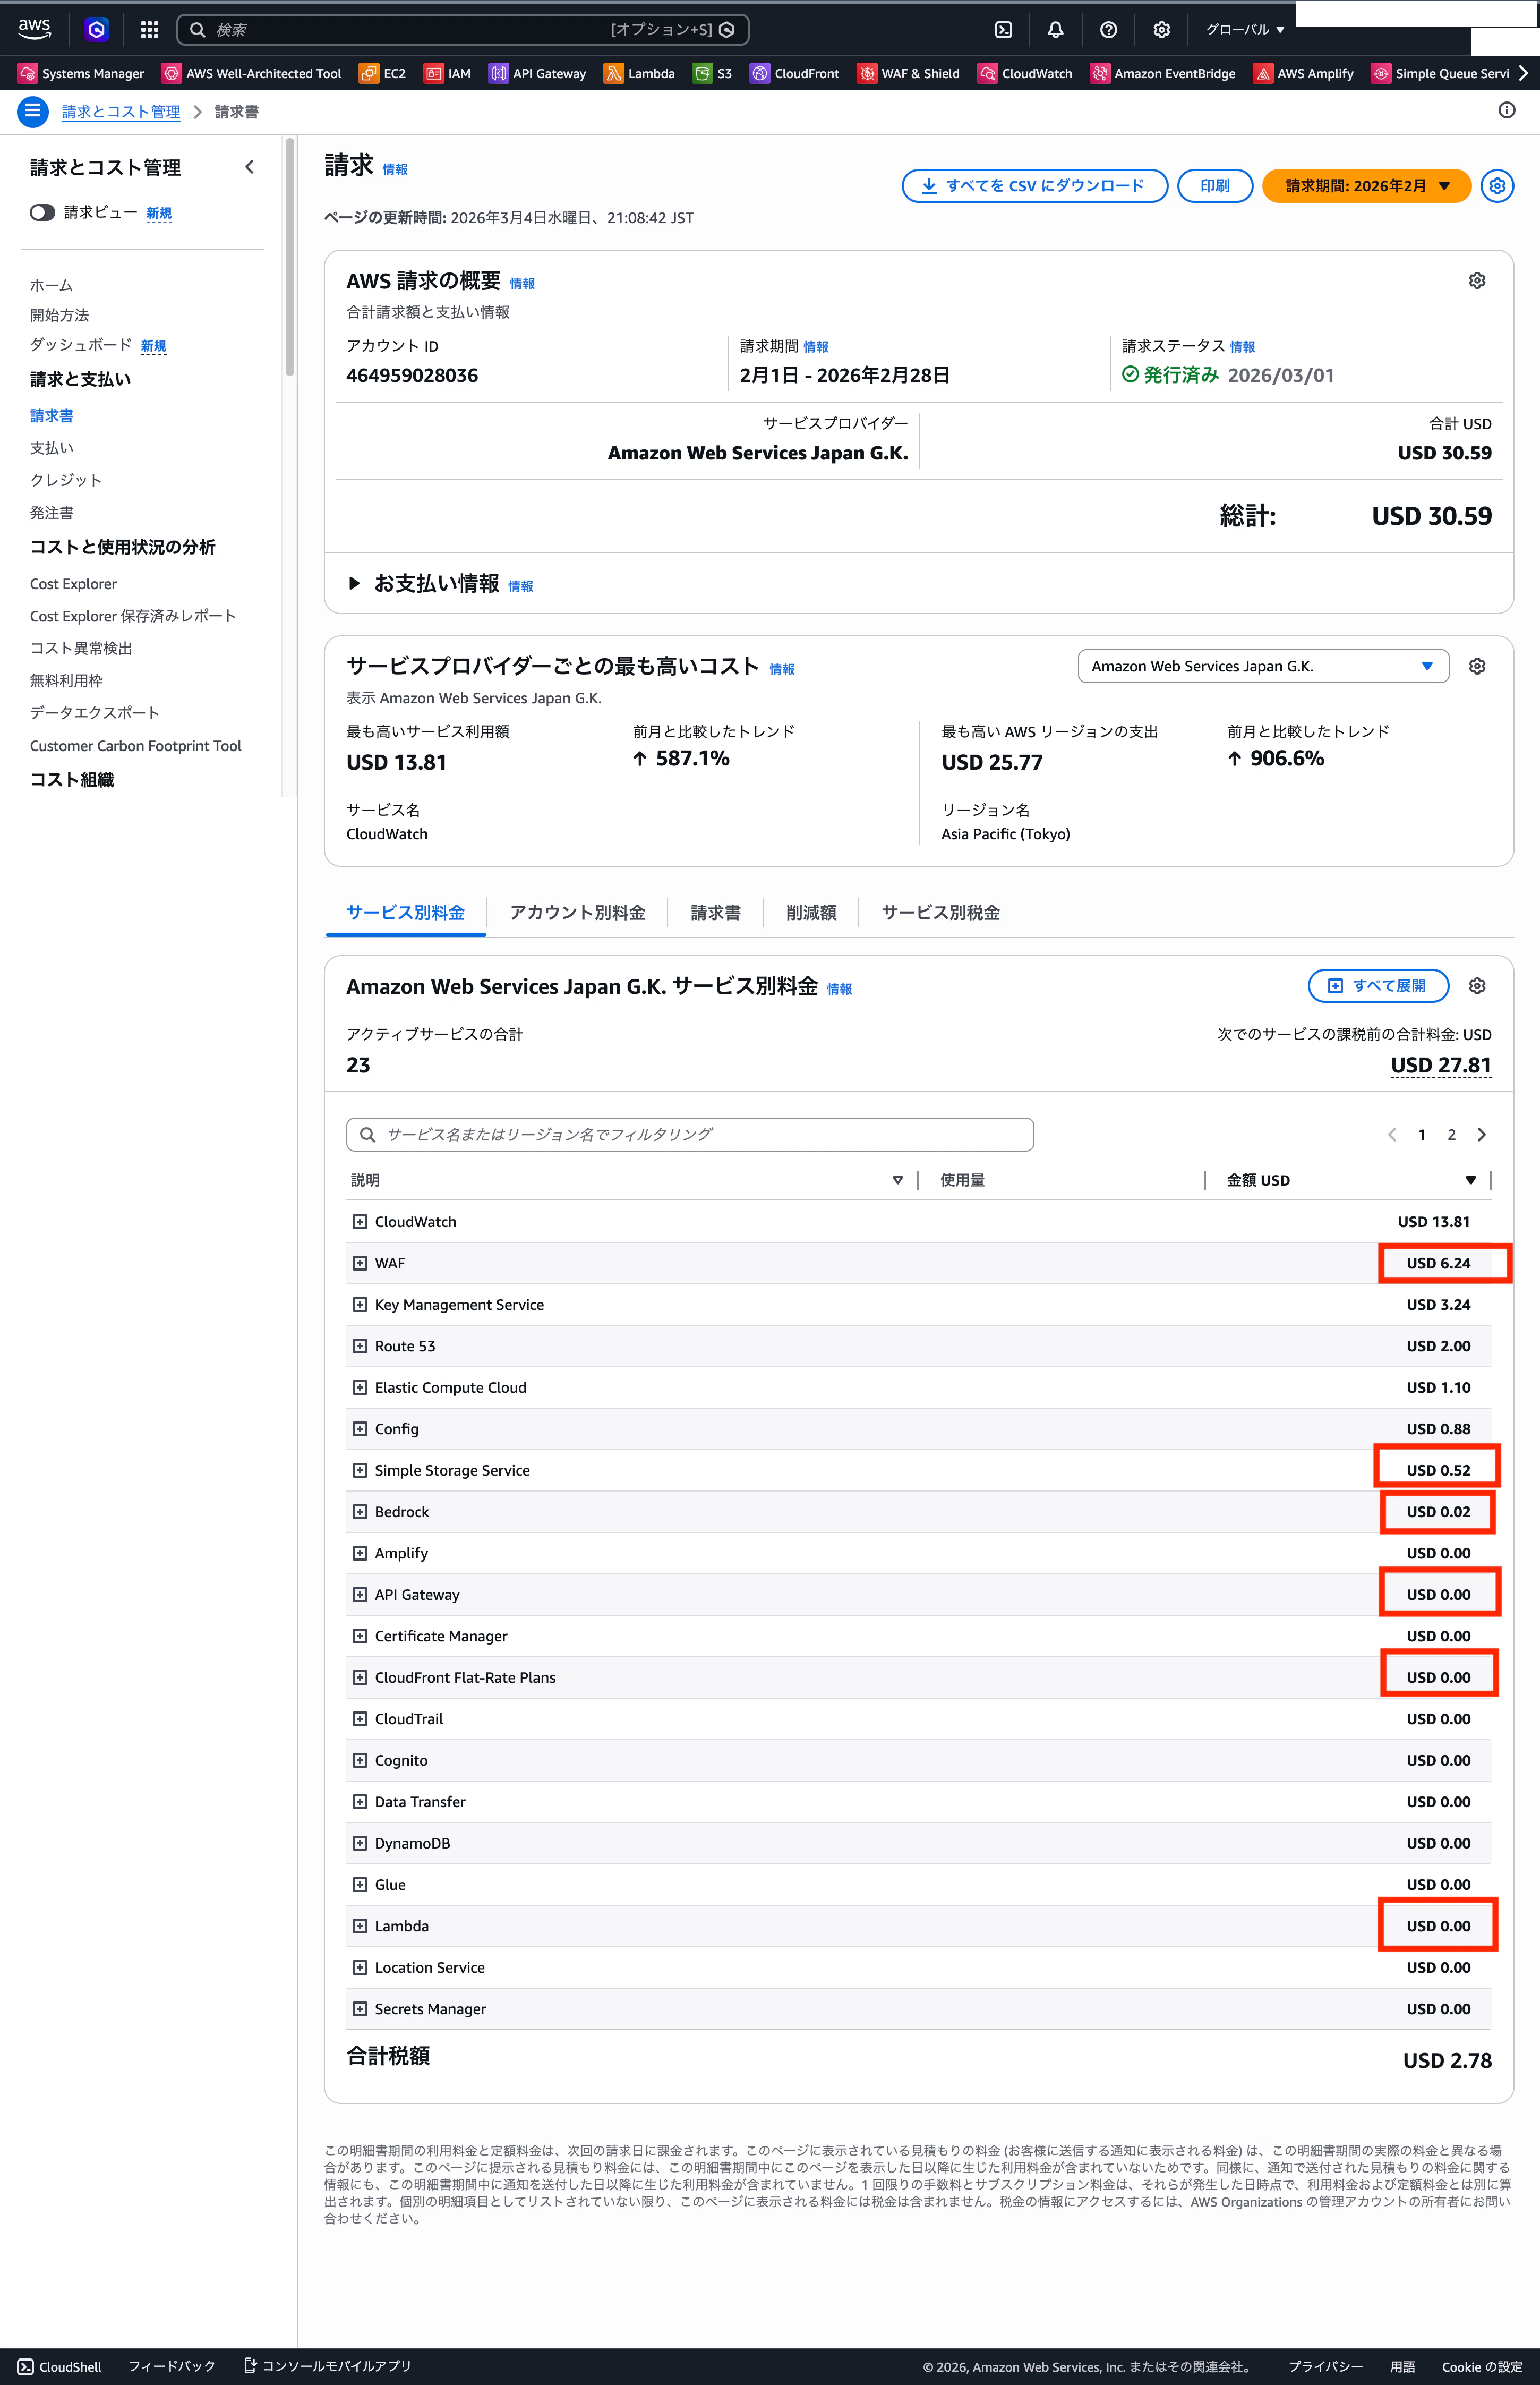Image resolution: width=1540 pixels, height=2385 pixels.
Task: Open S3 favorite shortcut
Action: click(x=712, y=73)
